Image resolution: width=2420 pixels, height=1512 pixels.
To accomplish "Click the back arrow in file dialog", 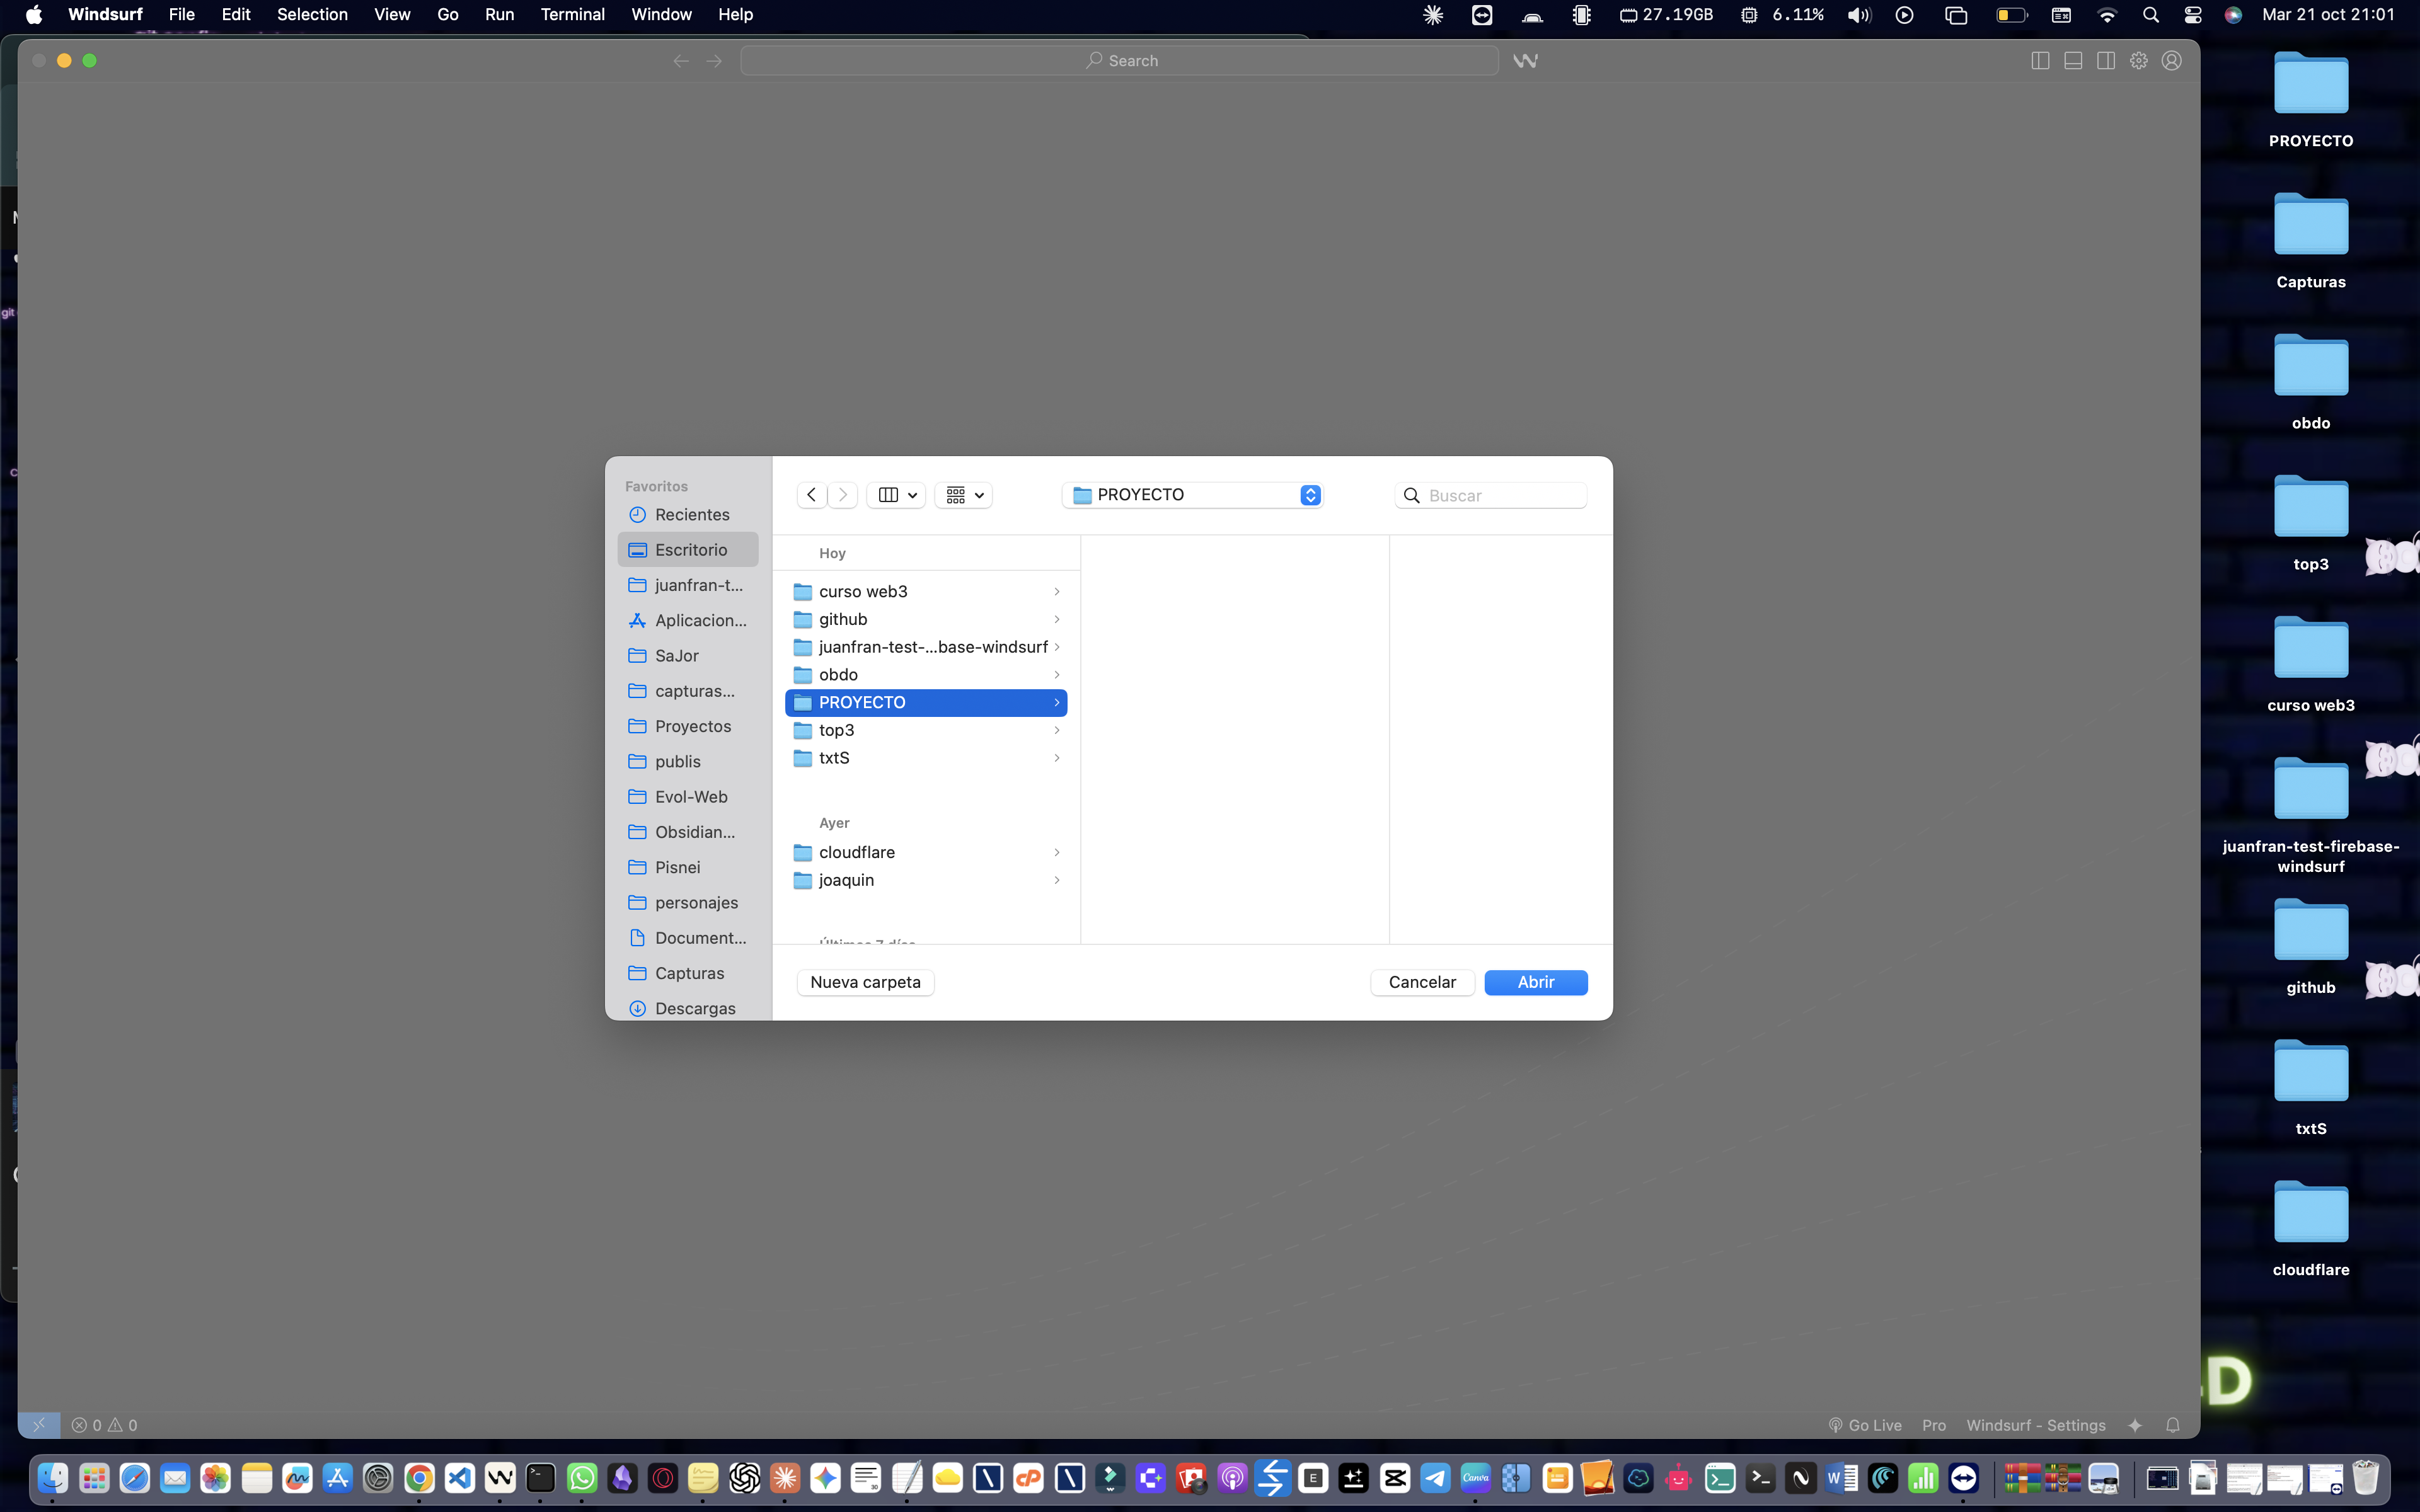I will (x=812, y=495).
